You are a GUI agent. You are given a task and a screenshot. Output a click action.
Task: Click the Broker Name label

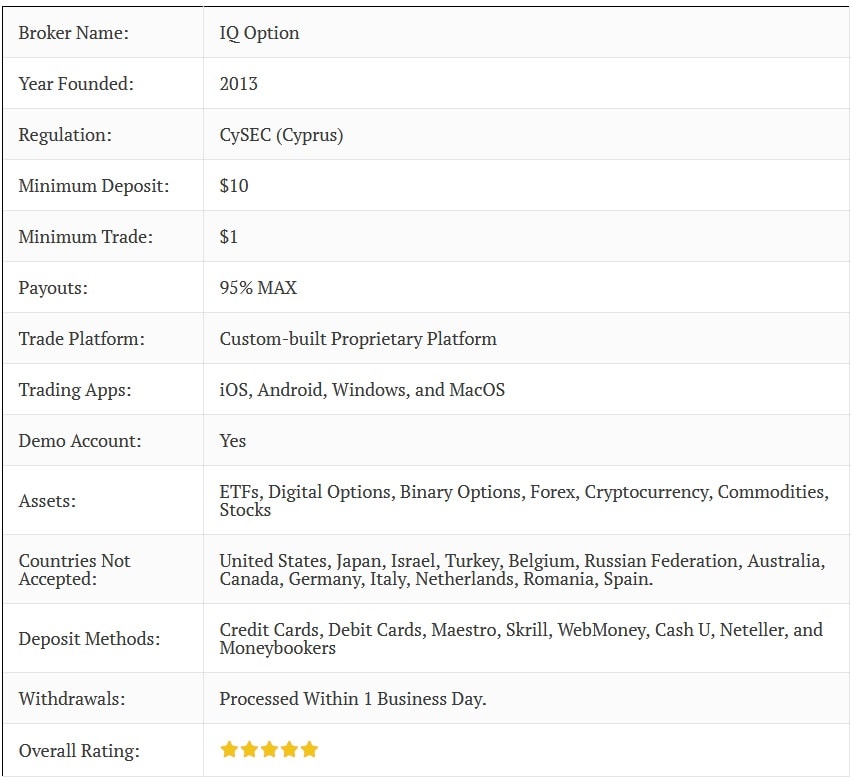74,33
